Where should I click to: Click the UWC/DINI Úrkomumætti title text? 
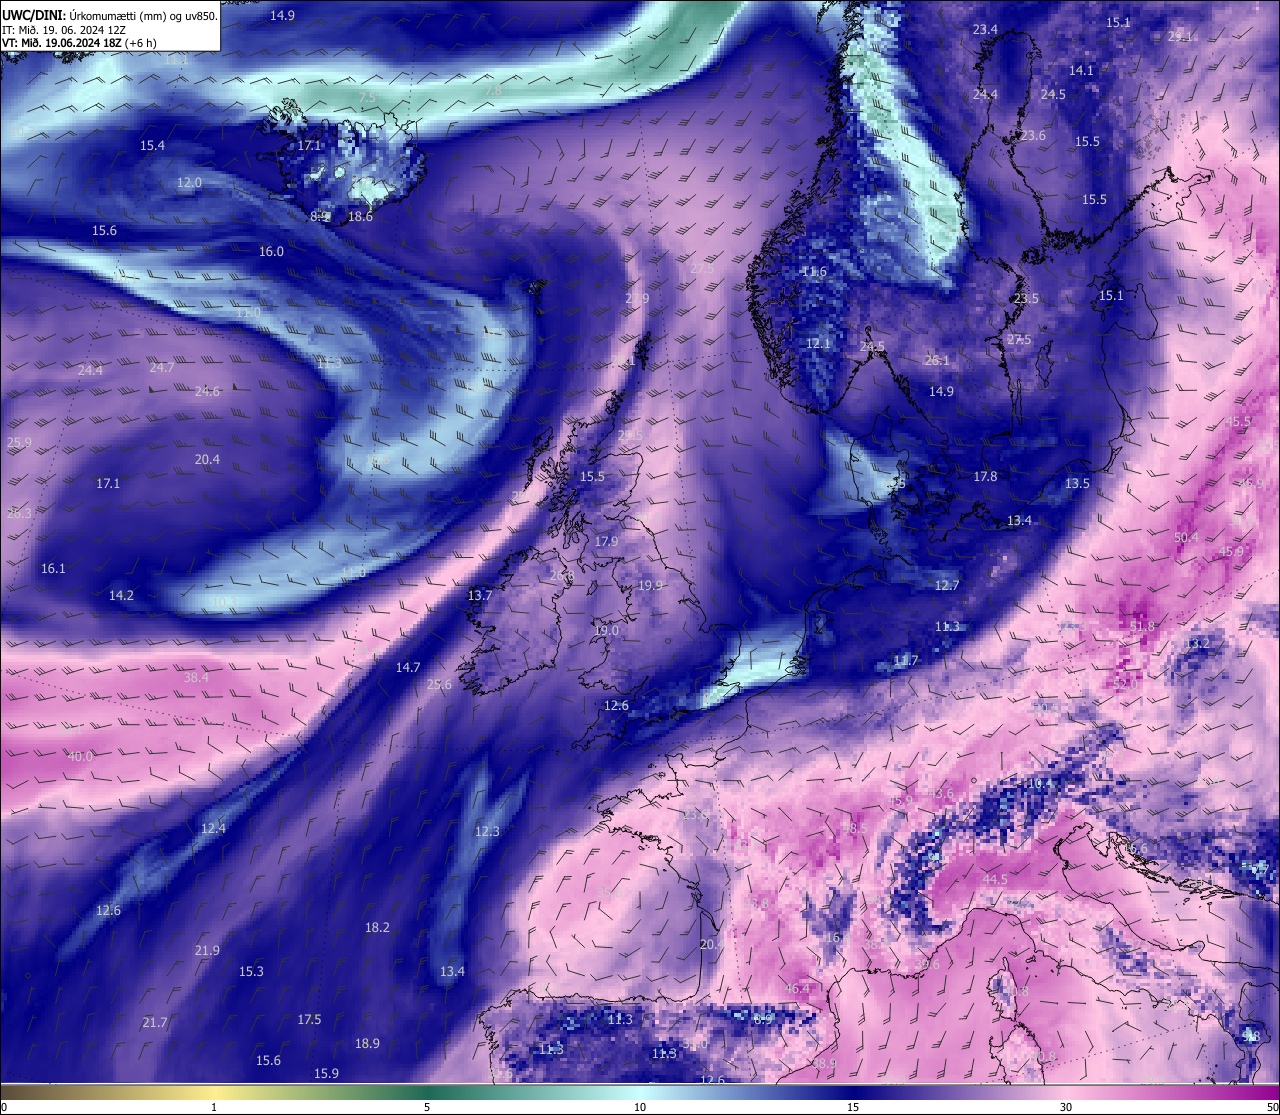pos(108,15)
